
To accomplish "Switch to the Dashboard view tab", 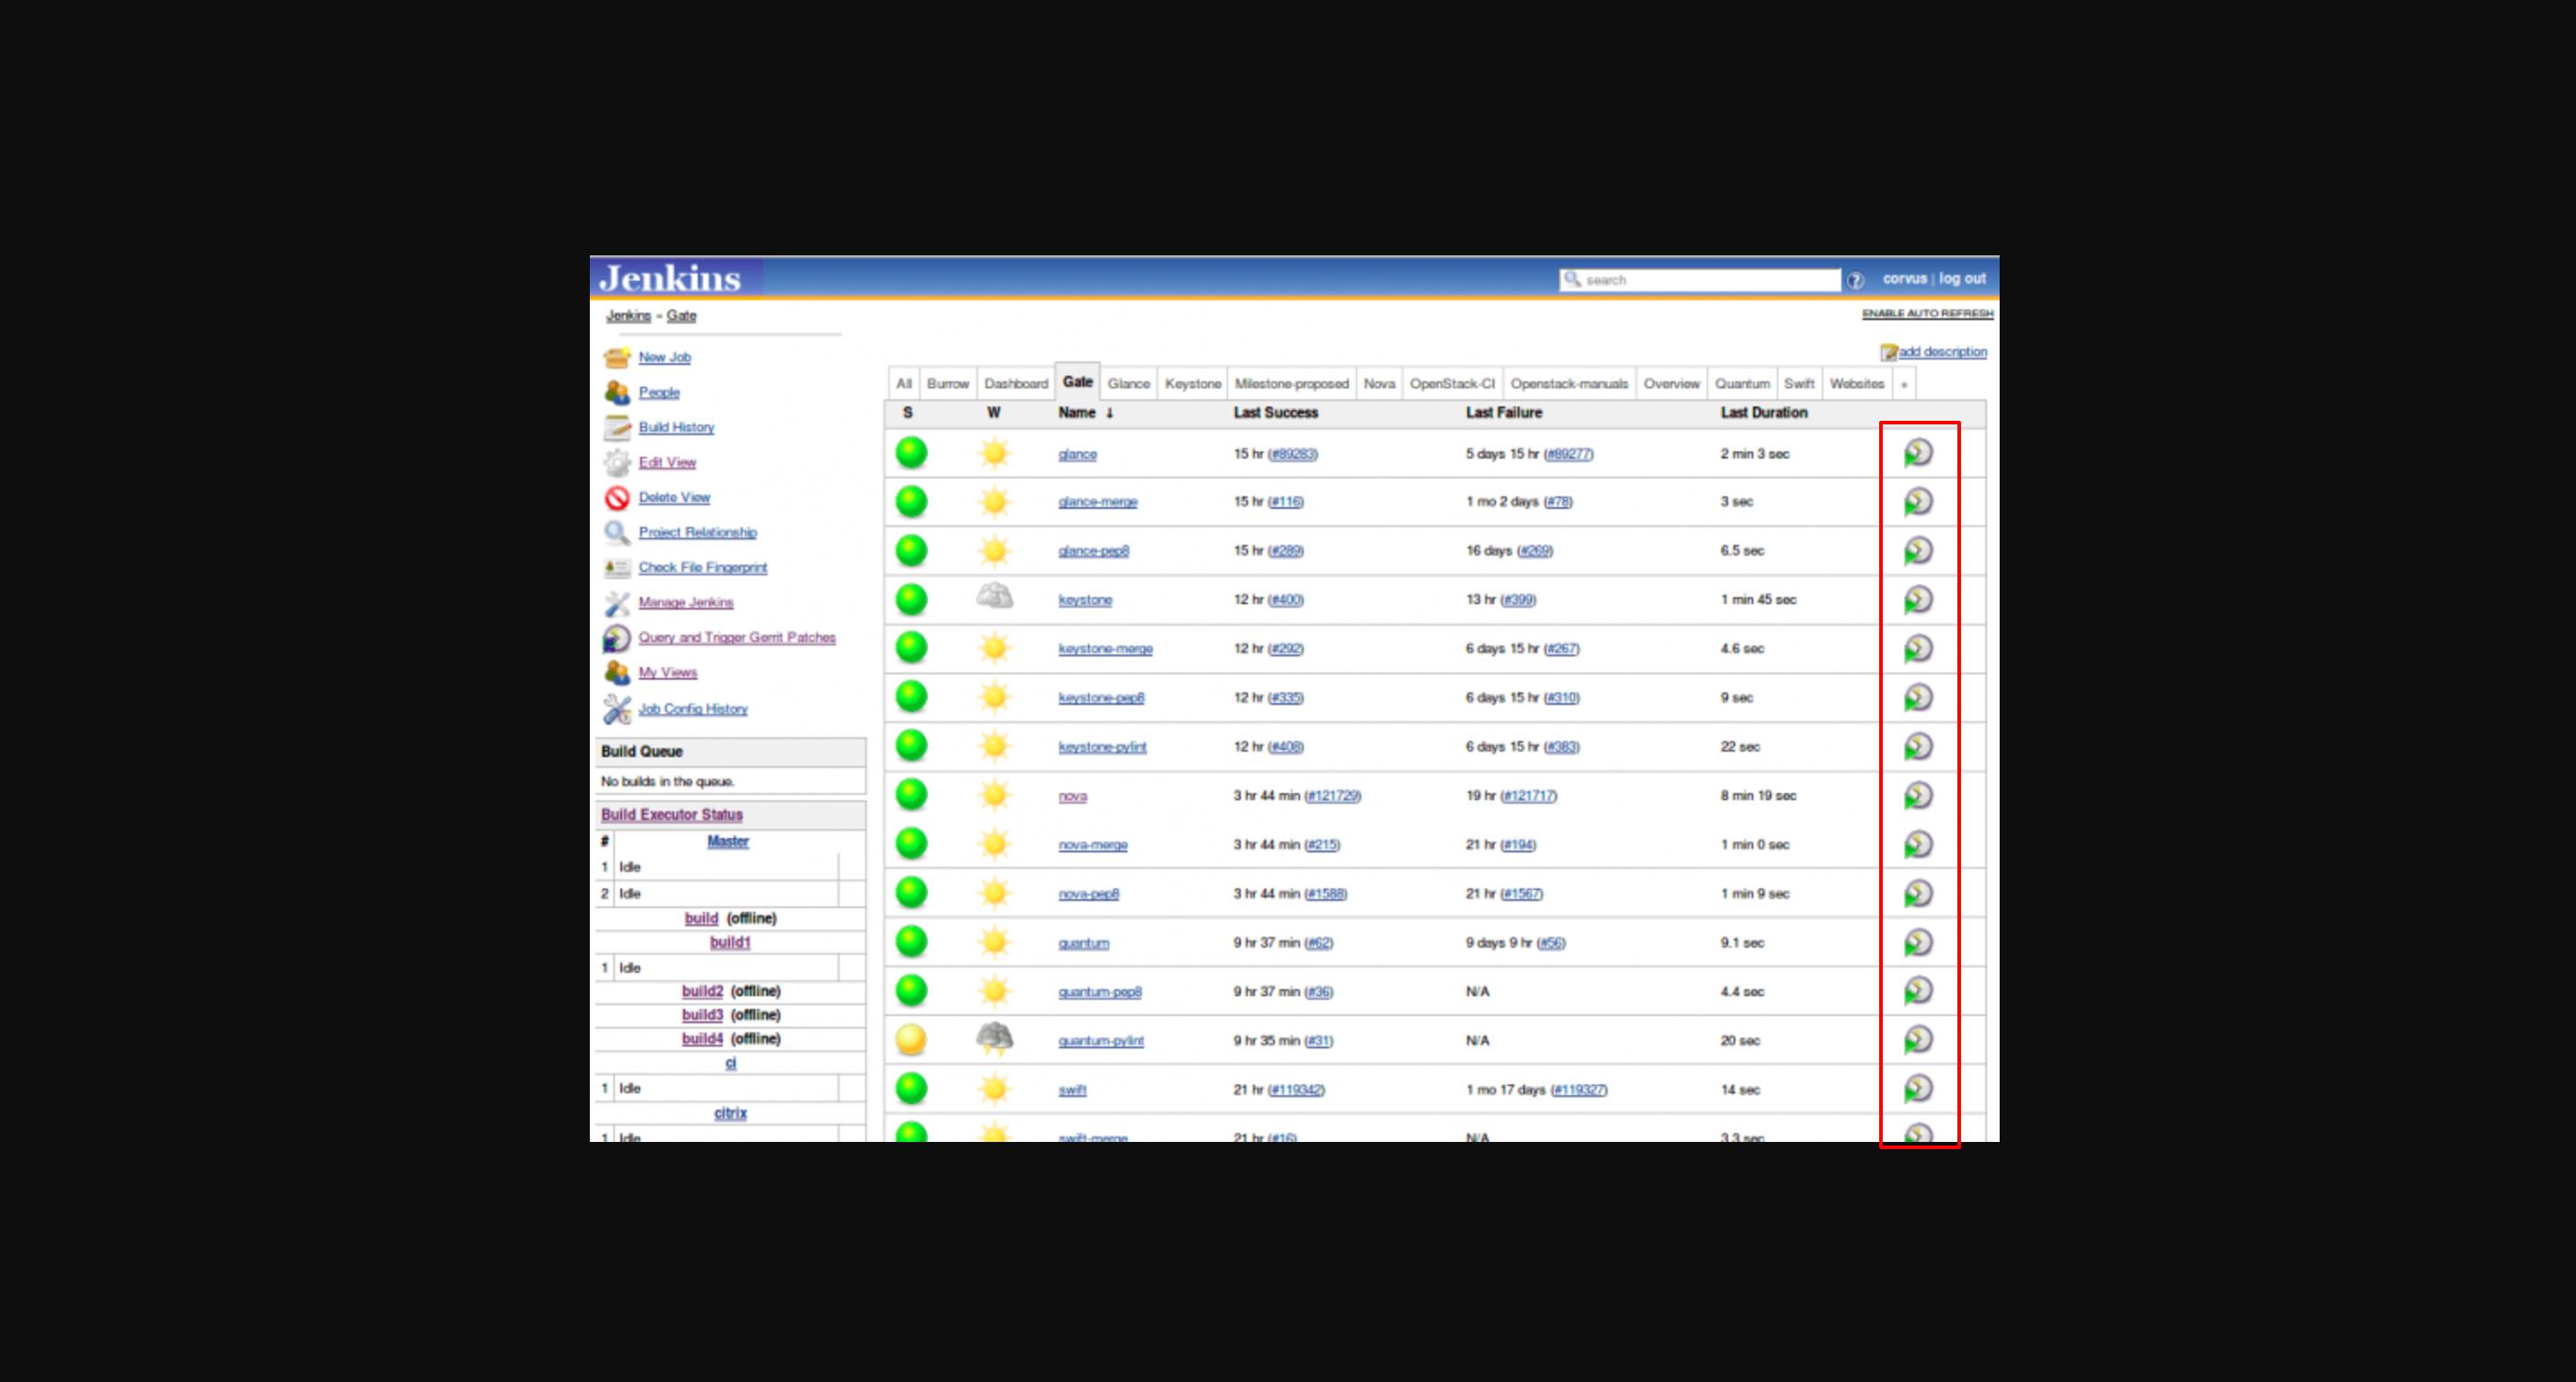I will point(1016,384).
